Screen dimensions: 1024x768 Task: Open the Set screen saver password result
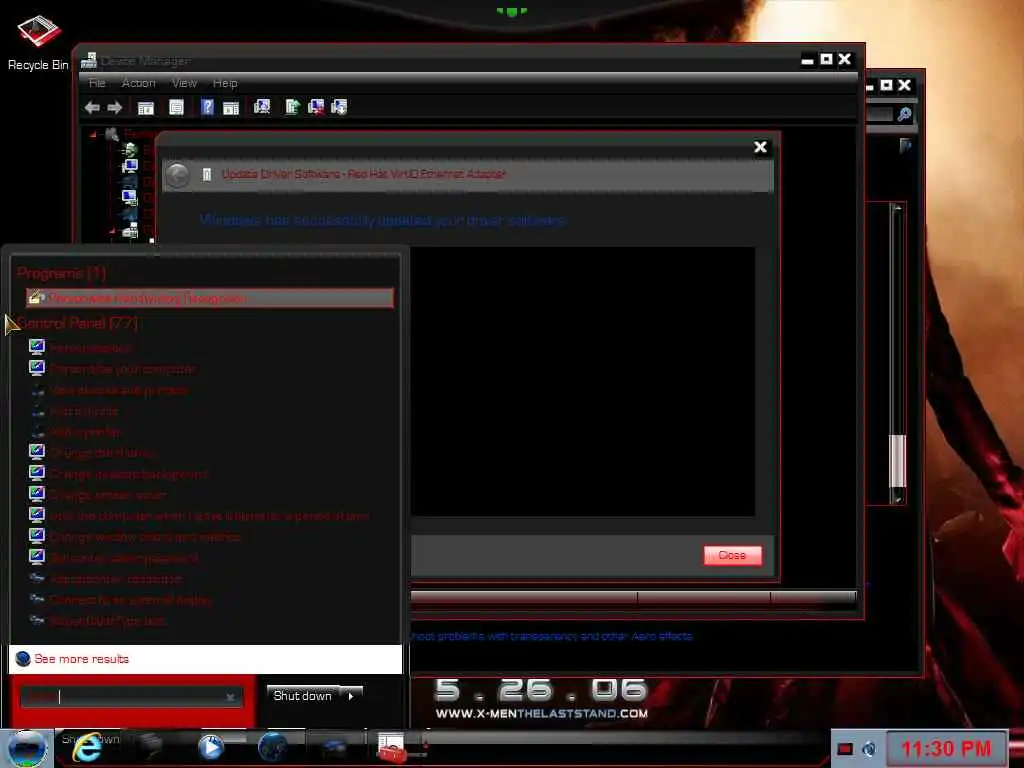tap(114, 558)
